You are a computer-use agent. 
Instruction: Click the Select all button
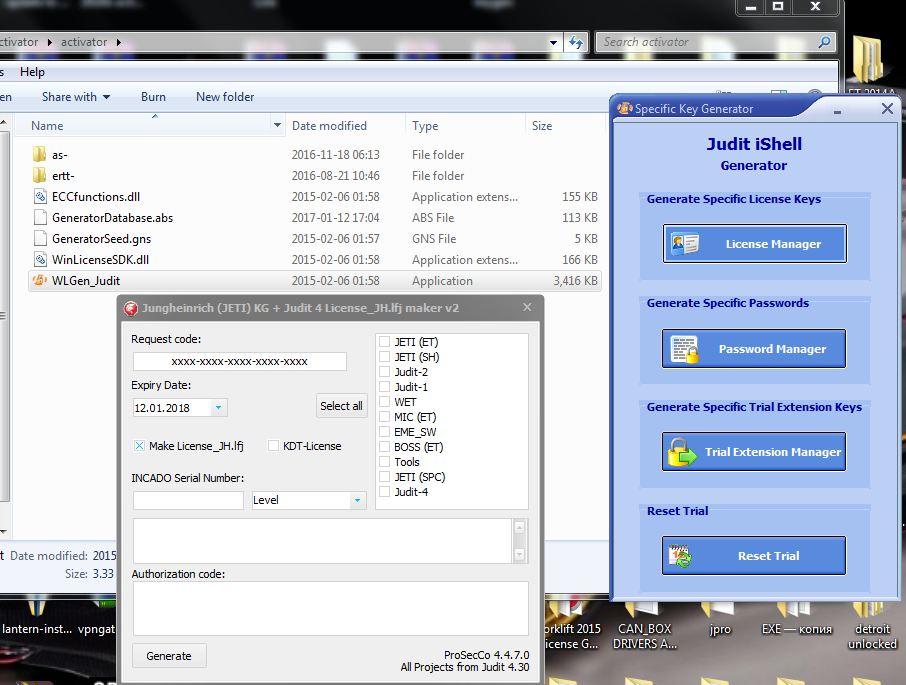(341, 406)
